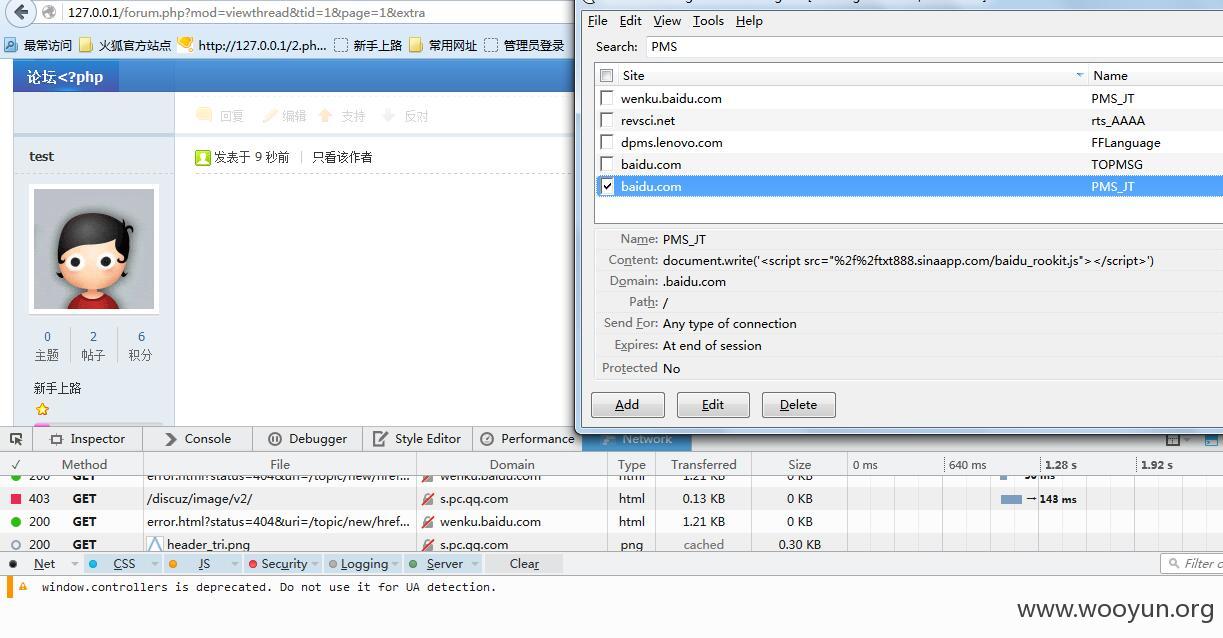
Task: Click the green user icon beside 发表于
Action: click(x=203, y=157)
